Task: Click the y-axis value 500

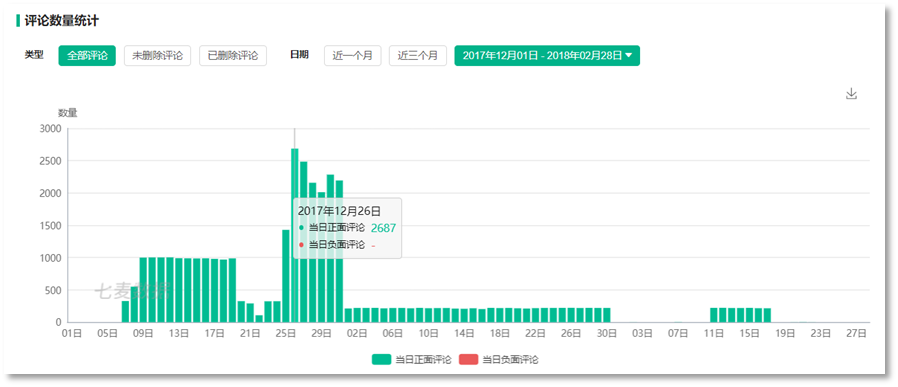Action: click(x=53, y=290)
